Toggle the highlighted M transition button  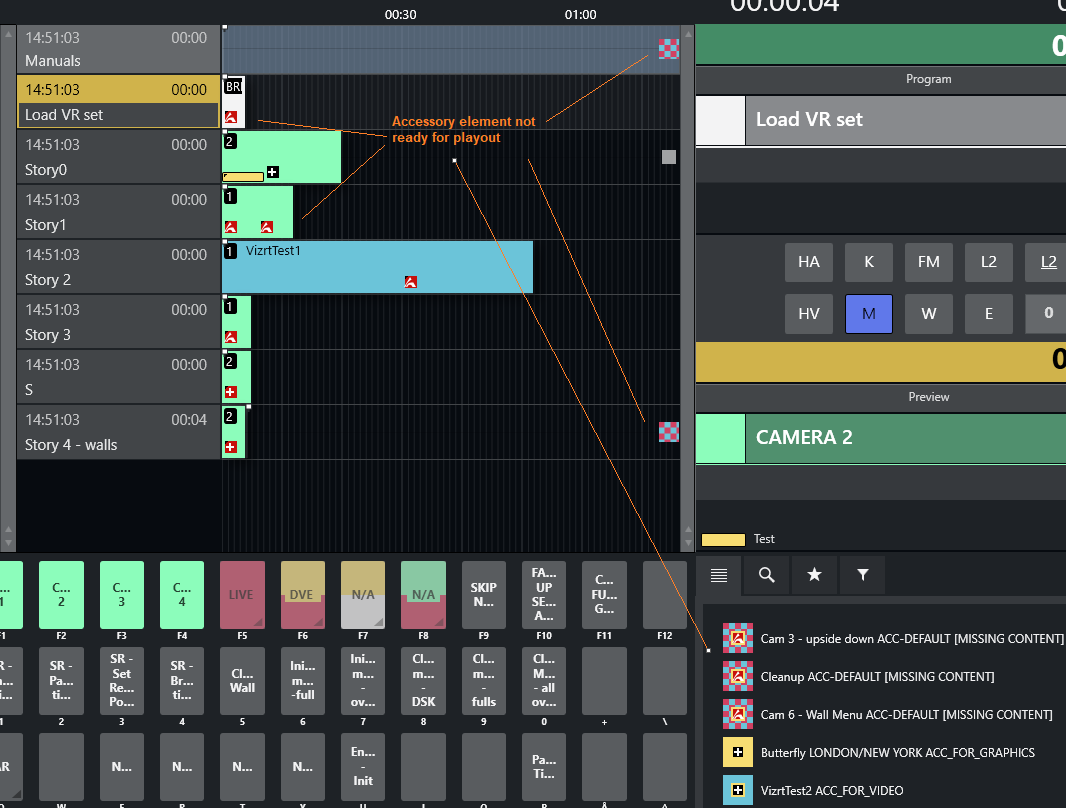pyautogui.click(x=868, y=313)
